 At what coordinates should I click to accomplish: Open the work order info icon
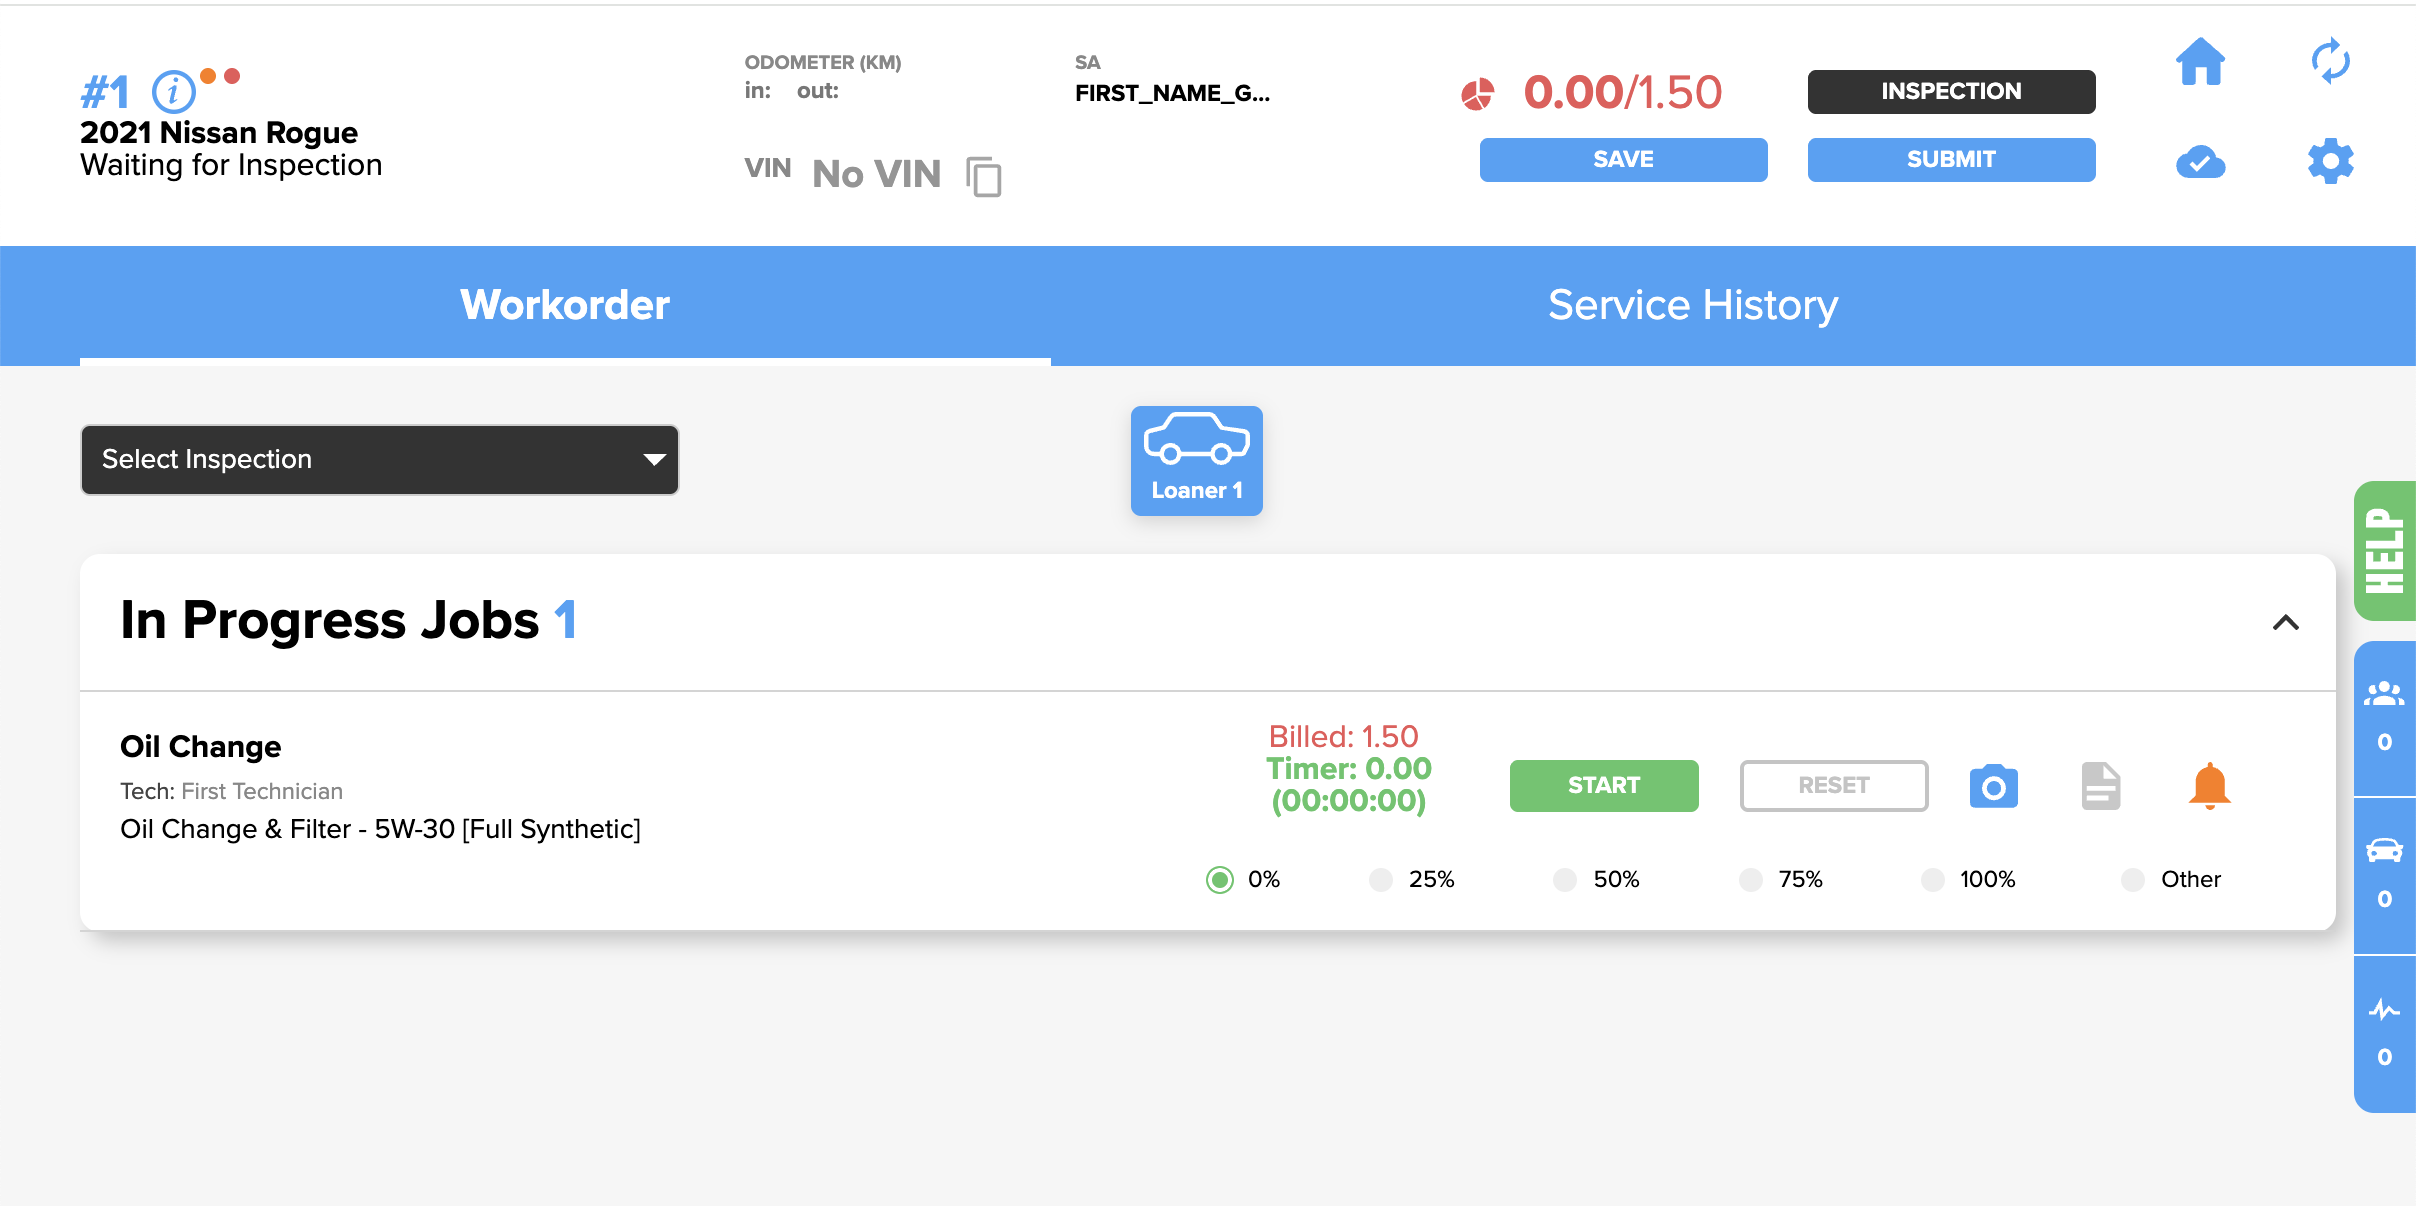point(173,92)
